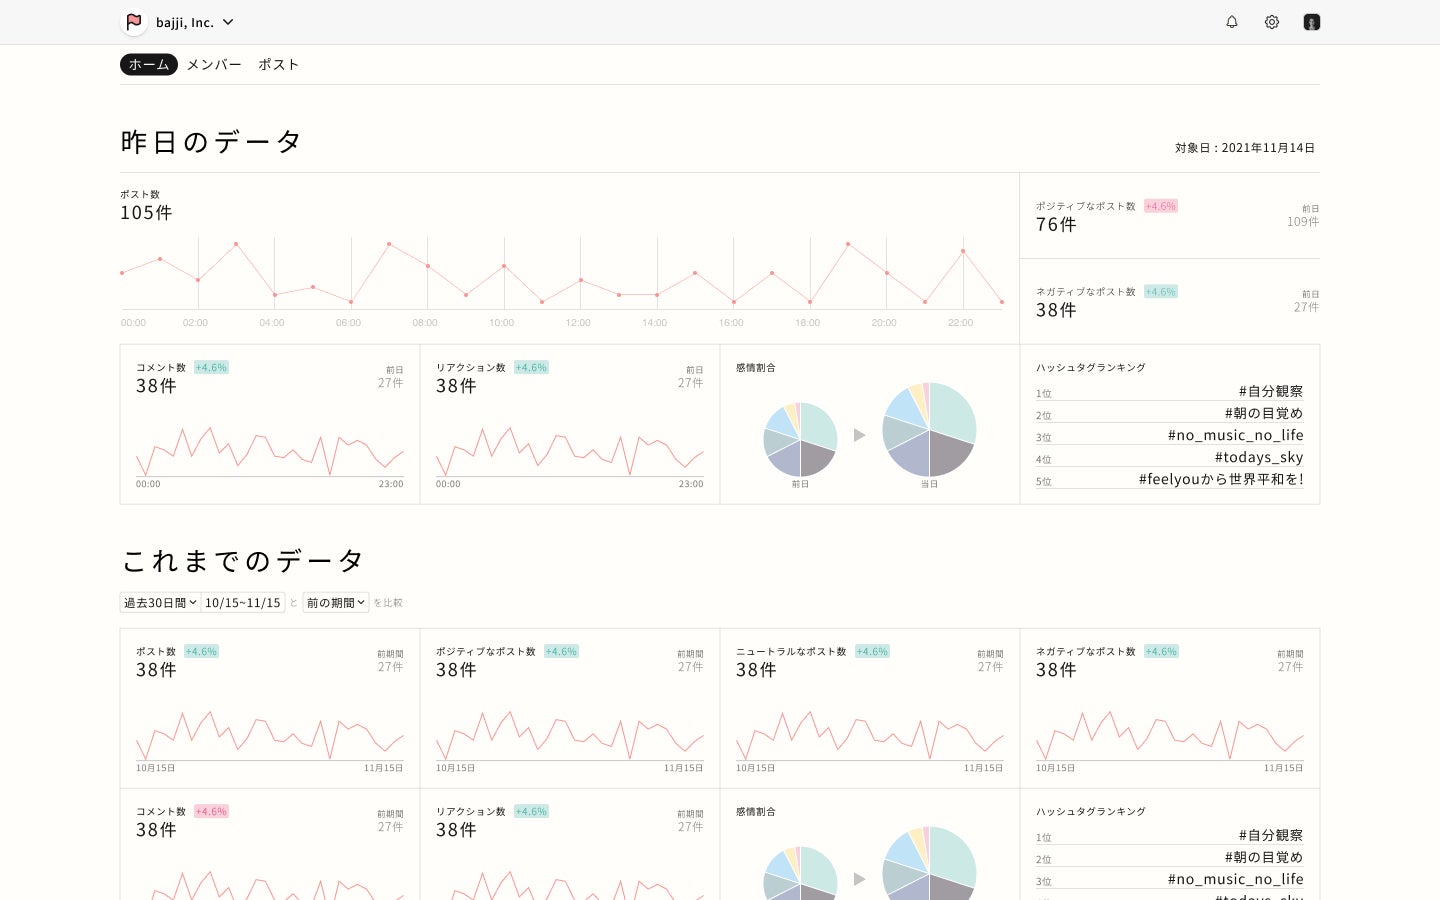Screen dimensions: 1440x900
Task: Open the #自分観察 hashtag in yesterday's ranking
Action: (1270, 391)
